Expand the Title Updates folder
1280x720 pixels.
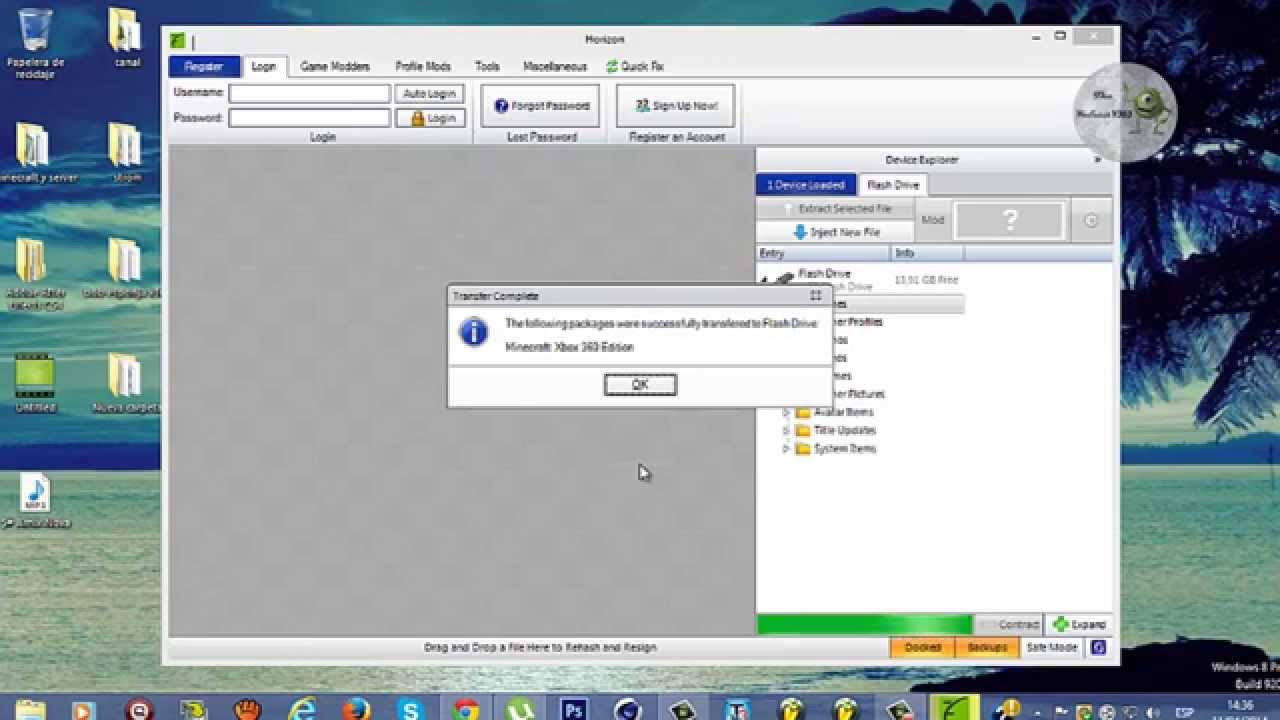tap(786, 430)
